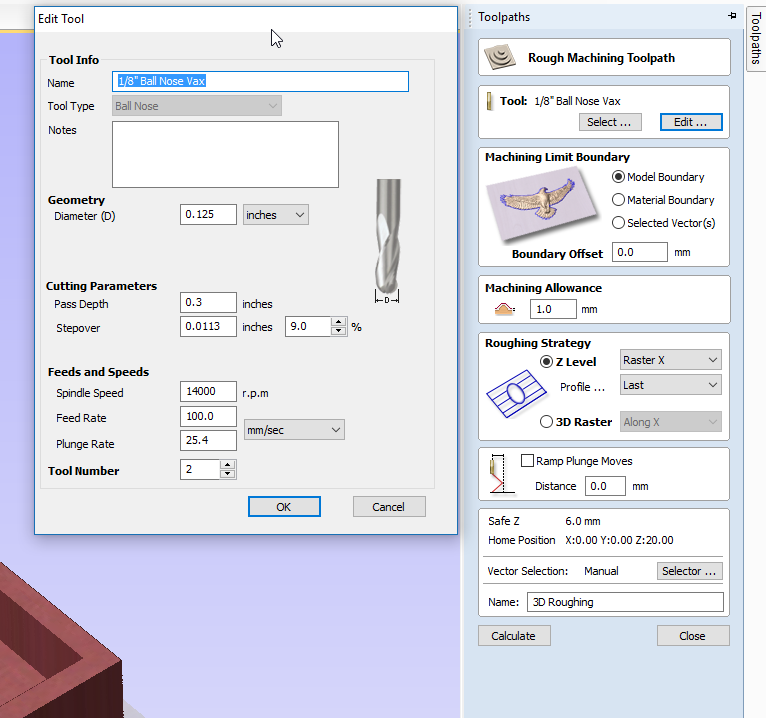
Task: Click the Notes text area
Action: (225, 154)
